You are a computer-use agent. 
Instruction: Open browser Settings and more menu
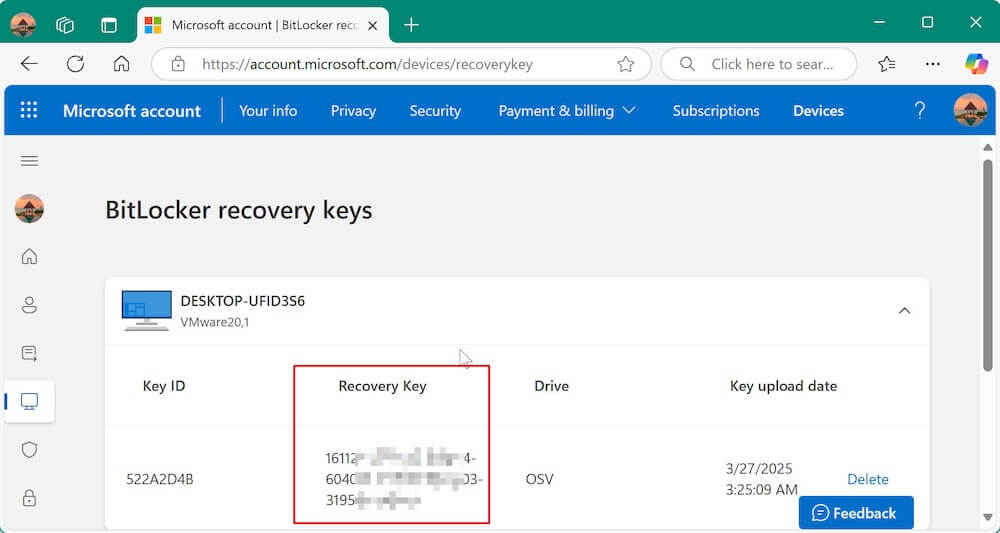tap(932, 64)
